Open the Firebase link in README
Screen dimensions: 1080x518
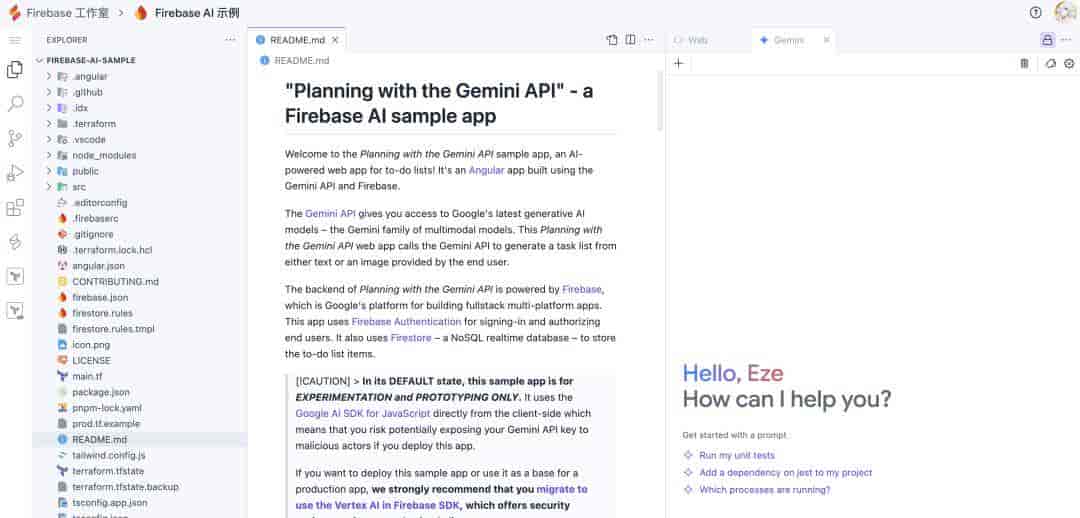click(581, 289)
